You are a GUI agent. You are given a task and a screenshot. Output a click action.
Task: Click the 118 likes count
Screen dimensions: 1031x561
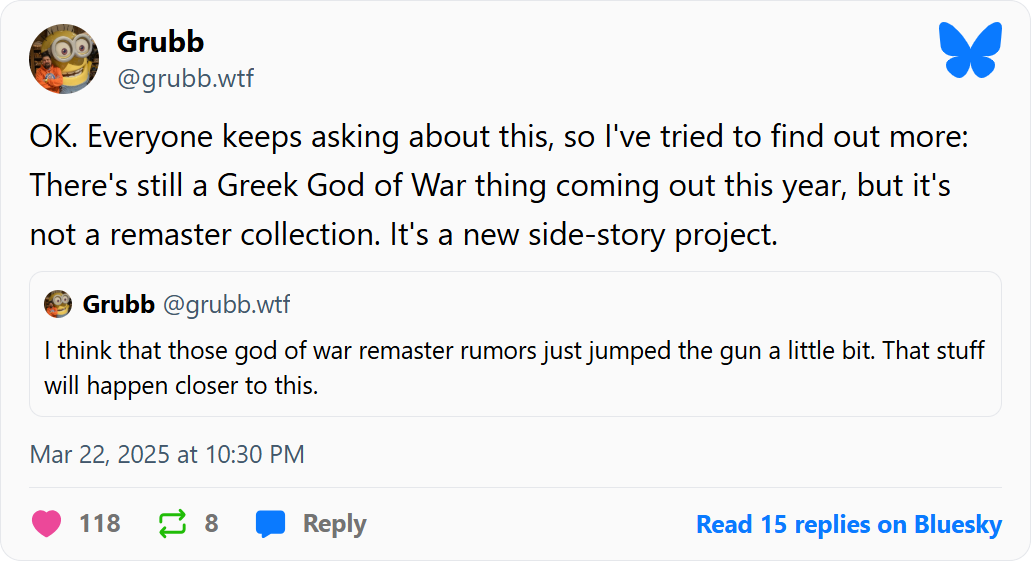[99, 524]
